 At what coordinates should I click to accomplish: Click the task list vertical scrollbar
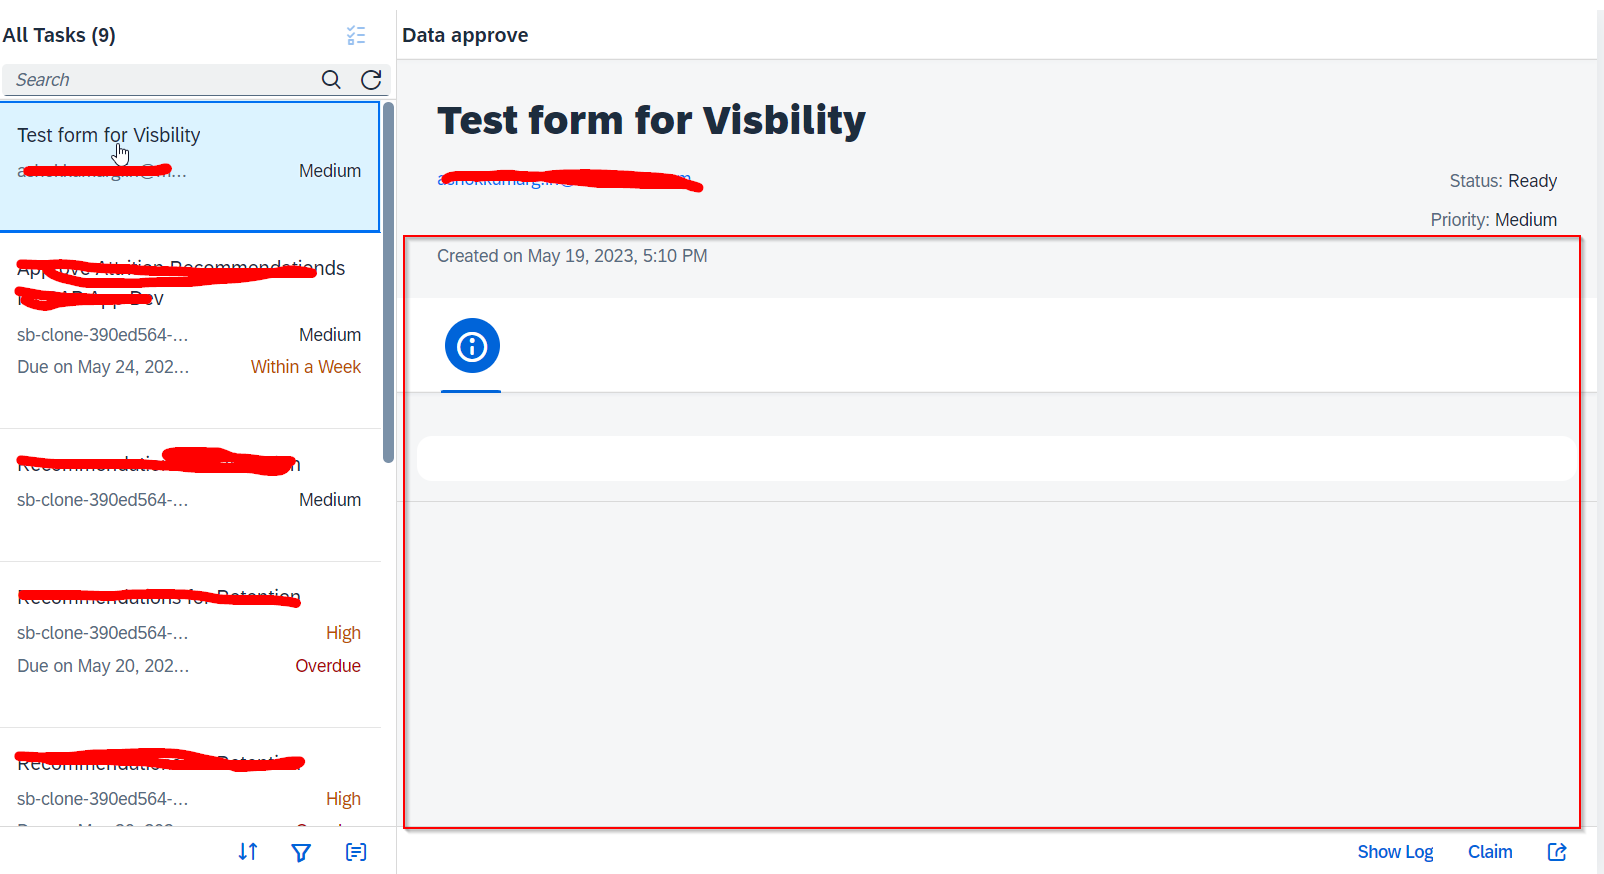pyautogui.click(x=388, y=282)
